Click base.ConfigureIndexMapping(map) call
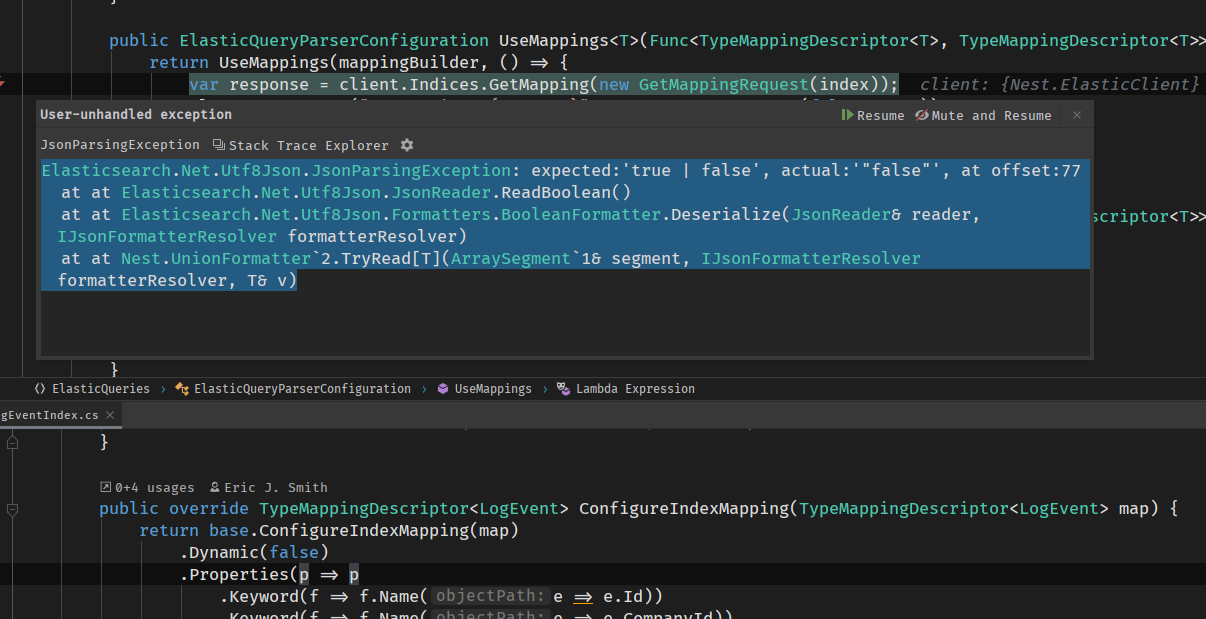The image size is (1206, 619). click(364, 531)
